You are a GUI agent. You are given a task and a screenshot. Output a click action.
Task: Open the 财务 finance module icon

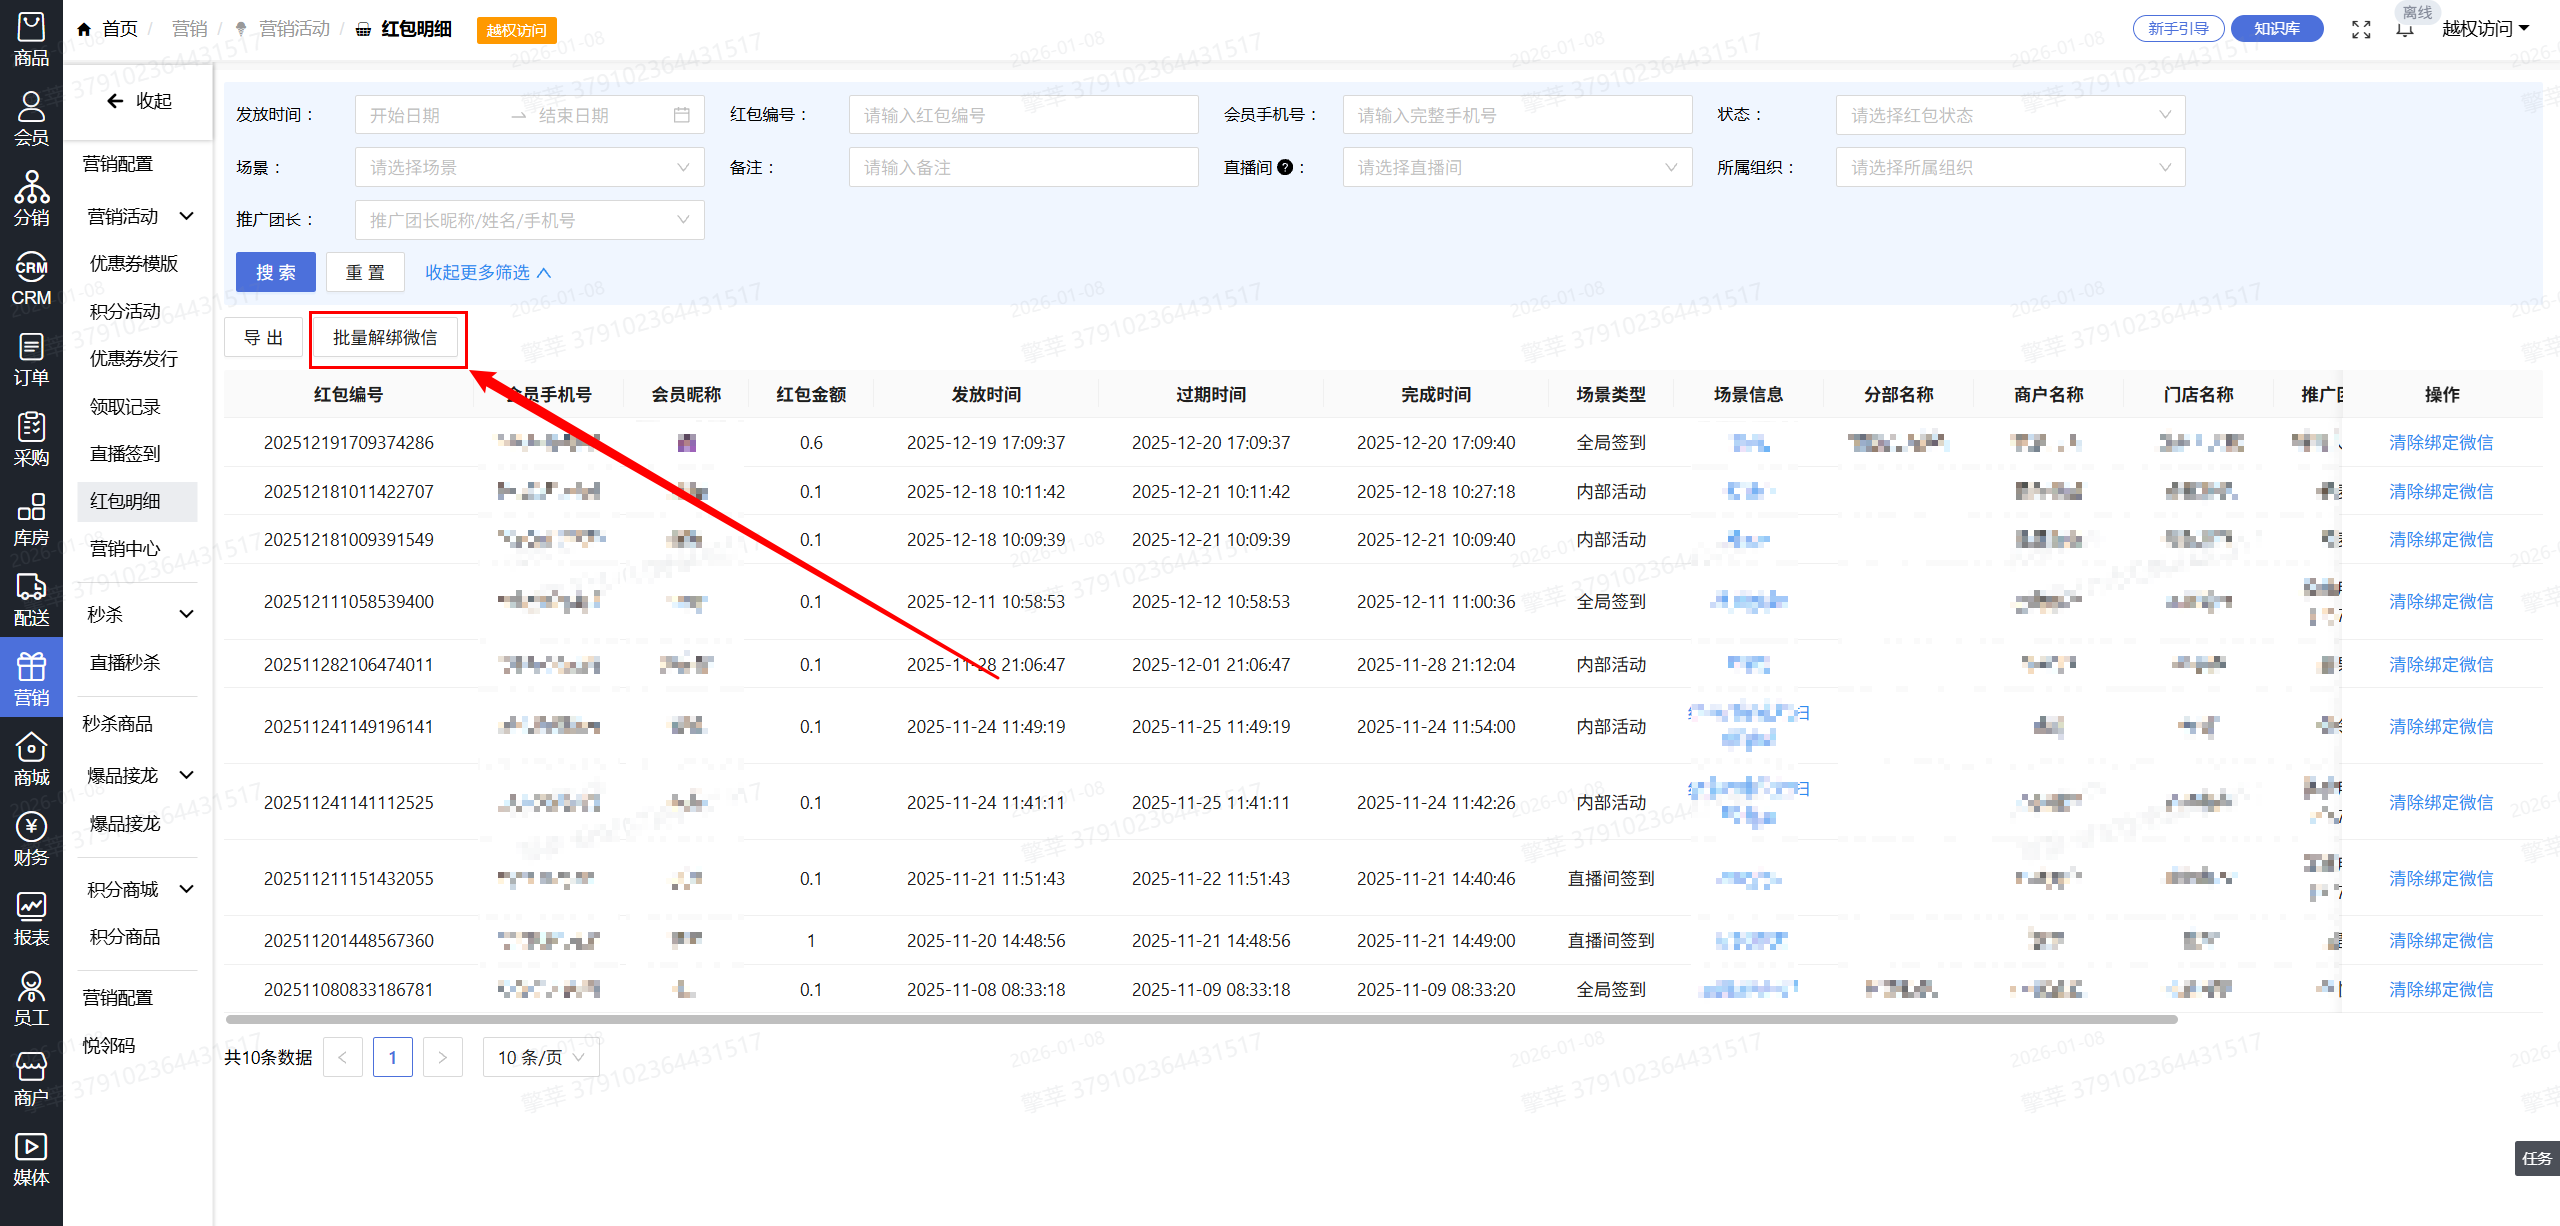coord(31,839)
